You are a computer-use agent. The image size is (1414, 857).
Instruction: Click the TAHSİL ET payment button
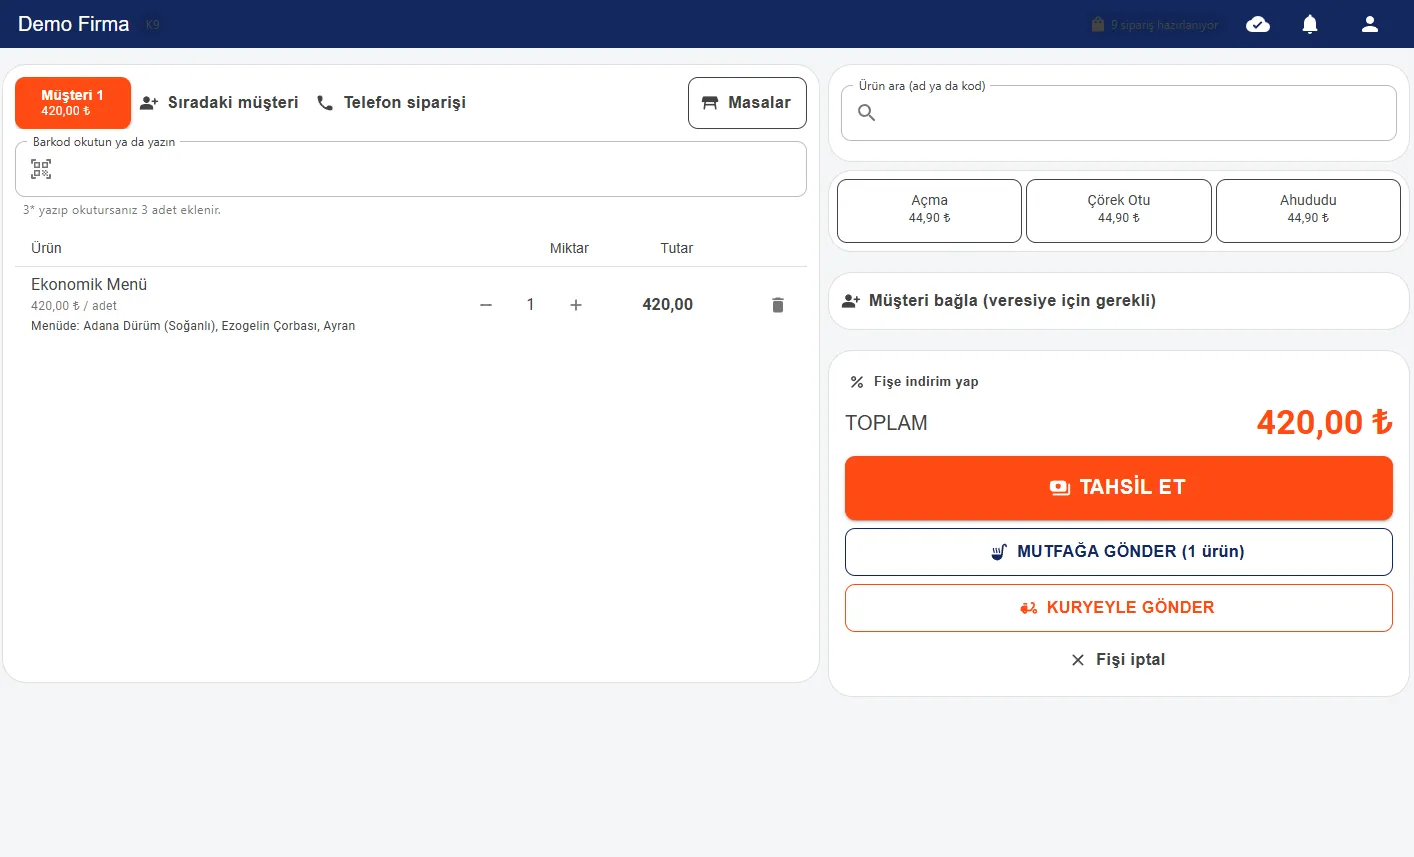click(x=1119, y=488)
